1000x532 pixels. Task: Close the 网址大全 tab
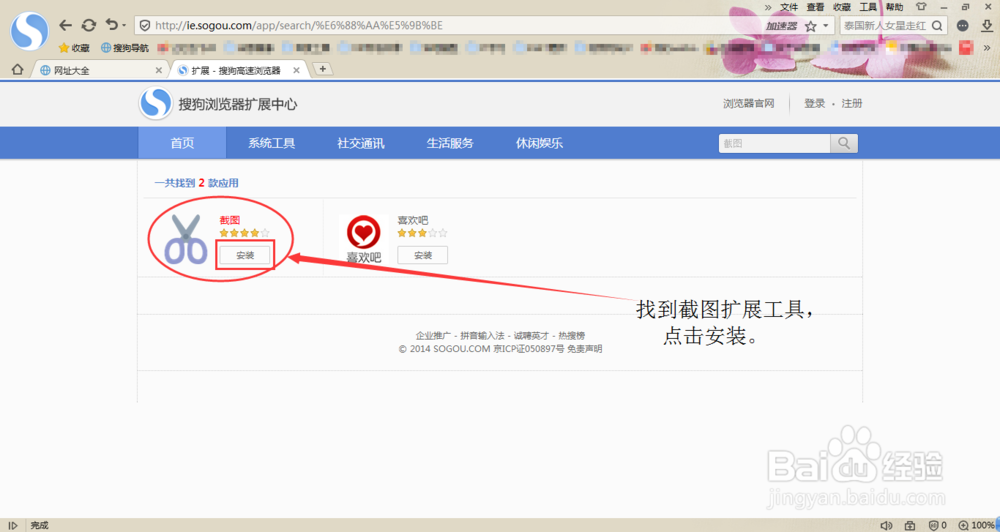(159, 70)
